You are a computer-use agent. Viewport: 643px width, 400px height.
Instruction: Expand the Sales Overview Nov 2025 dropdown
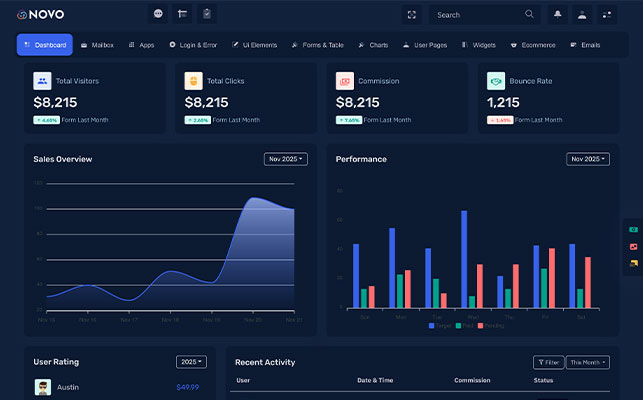pos(285,159)
